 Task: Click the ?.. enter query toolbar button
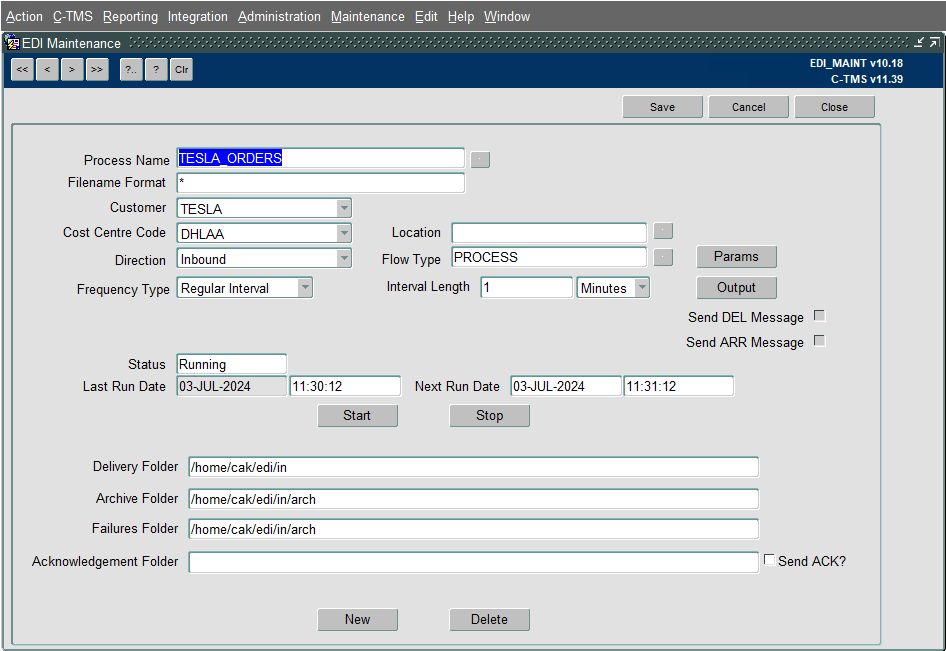pos(131,69)
